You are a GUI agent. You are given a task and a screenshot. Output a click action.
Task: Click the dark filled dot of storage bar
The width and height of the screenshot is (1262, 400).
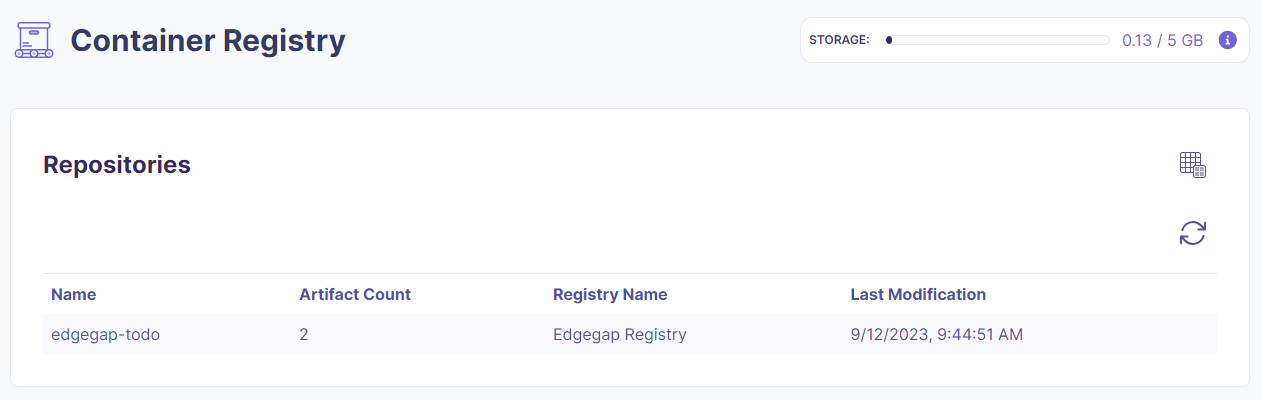pos(889,40)
